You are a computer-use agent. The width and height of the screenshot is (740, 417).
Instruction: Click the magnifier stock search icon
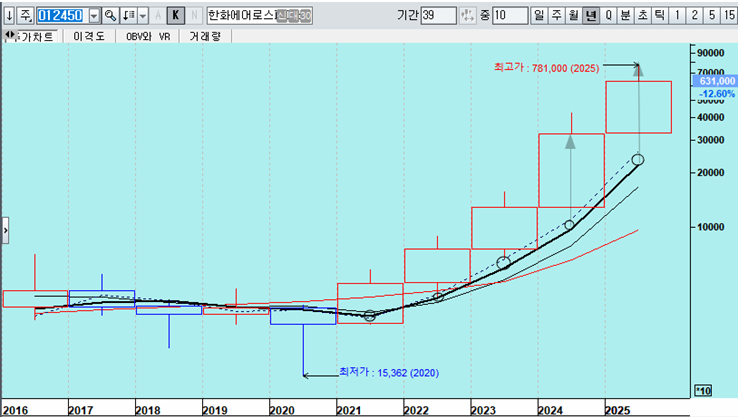coord(110,16)
